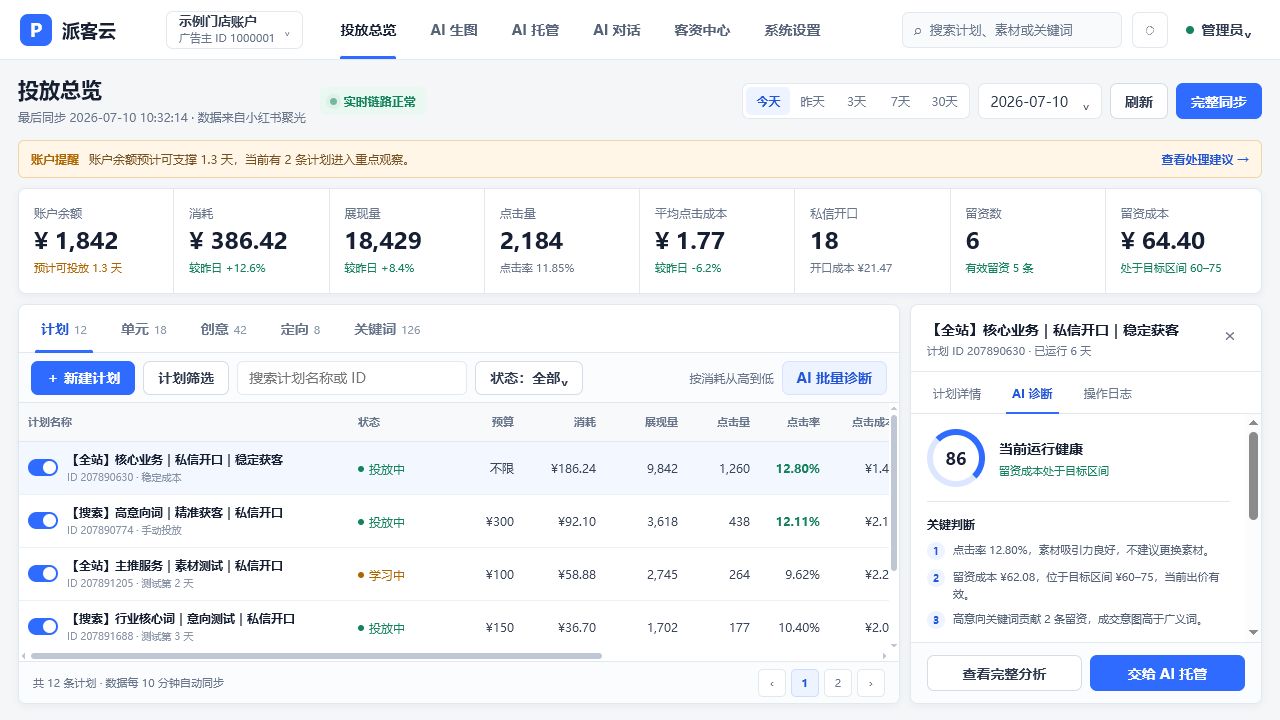Toggle the 高意向词 精准获客 plan switch
The width and height of the screenshot is (1280, 720).
pos(43,520)
